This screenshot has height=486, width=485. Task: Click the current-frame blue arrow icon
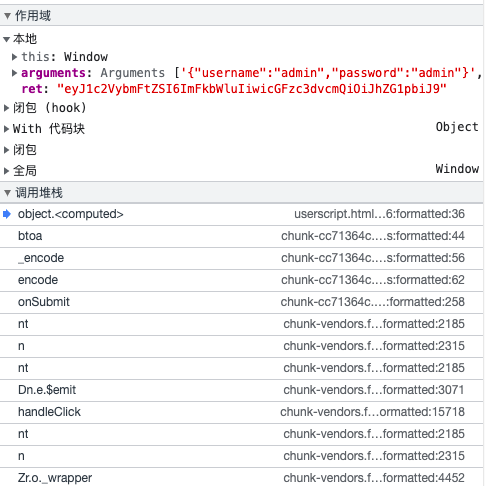[7, 214]
